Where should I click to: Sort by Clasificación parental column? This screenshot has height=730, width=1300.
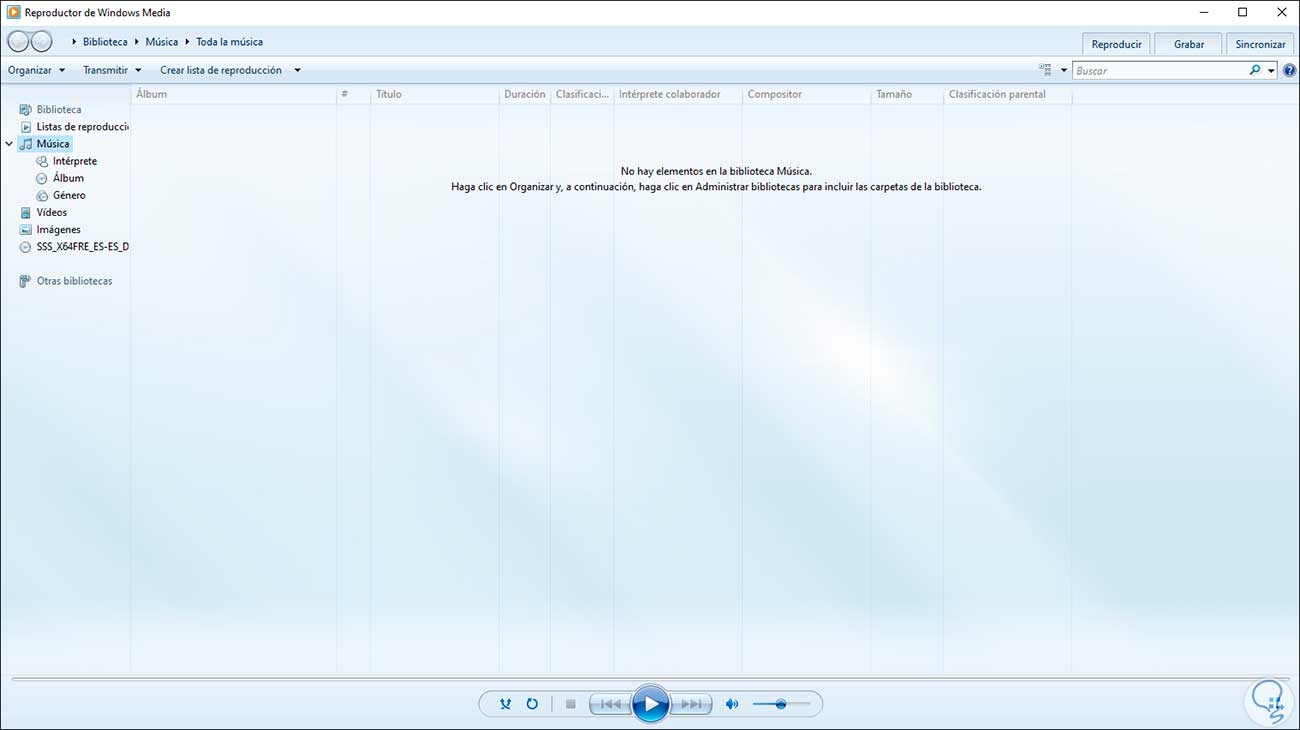coord(1008,94)
